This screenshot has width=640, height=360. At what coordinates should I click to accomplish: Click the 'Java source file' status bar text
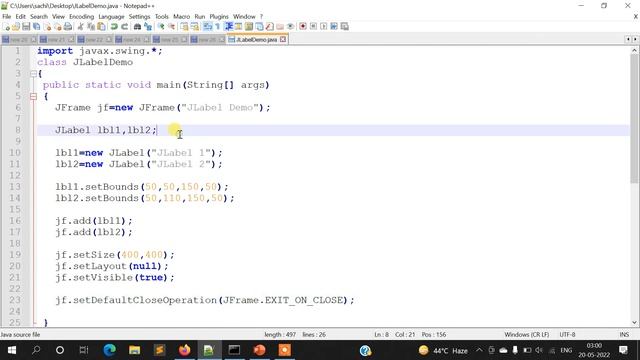tap(20, 334)
